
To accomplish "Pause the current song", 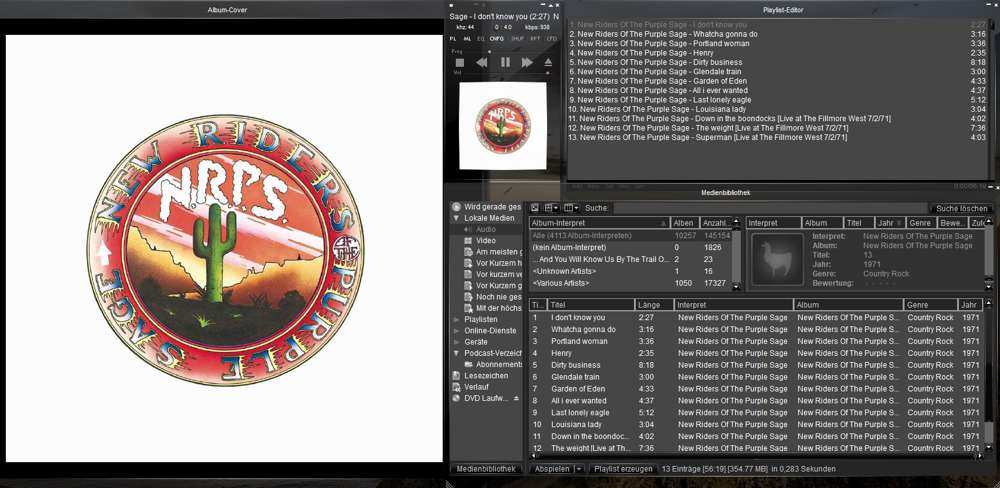I will [x=505, y=62].
